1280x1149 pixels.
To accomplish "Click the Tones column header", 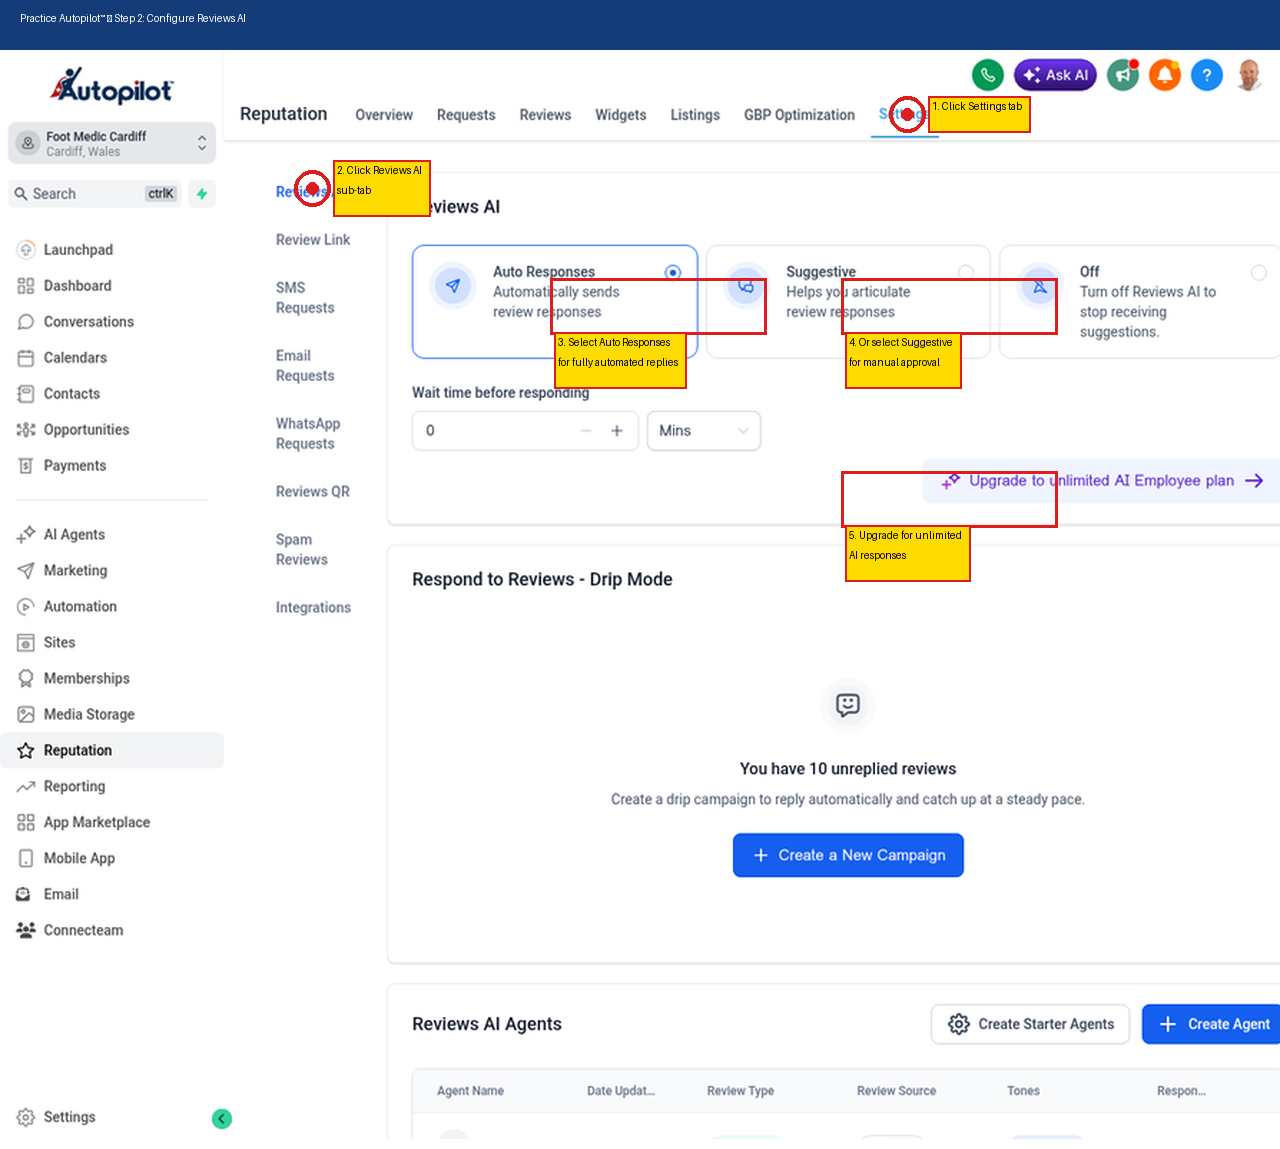I will (1023, 1091).
